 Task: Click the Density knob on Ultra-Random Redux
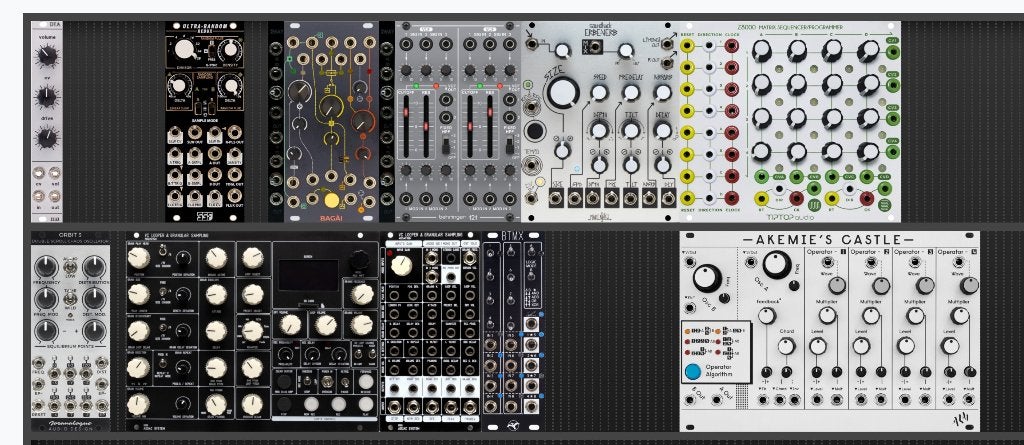point(230,49)
